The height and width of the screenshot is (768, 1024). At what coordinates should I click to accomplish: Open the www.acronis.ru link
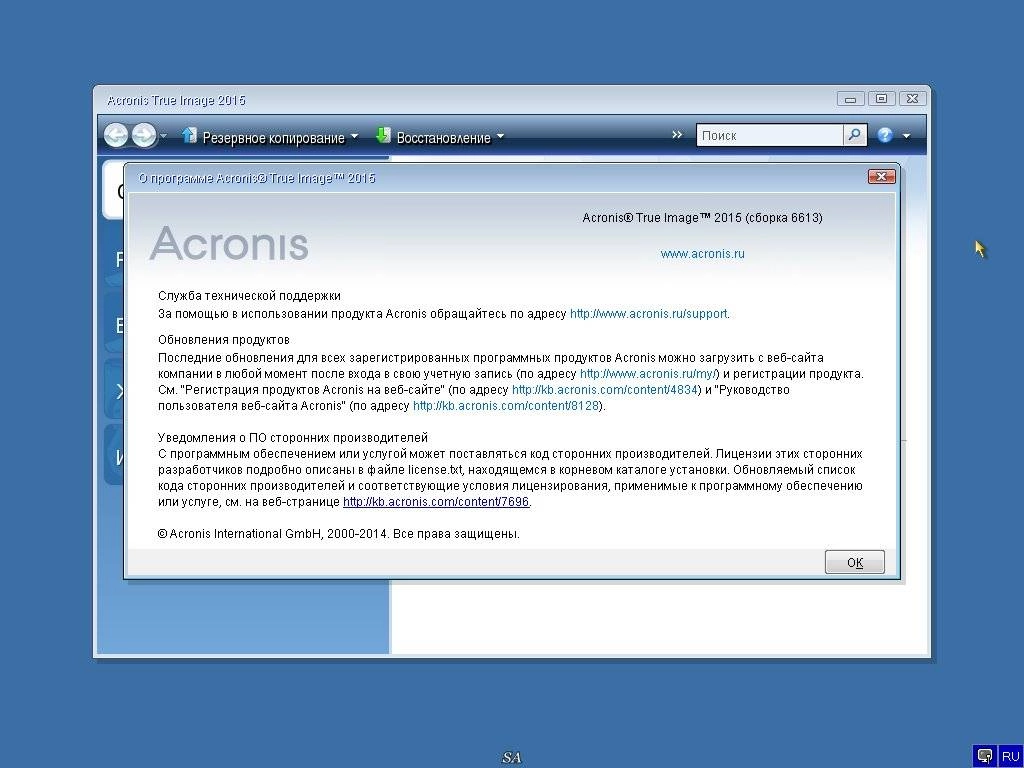[702, 254]
